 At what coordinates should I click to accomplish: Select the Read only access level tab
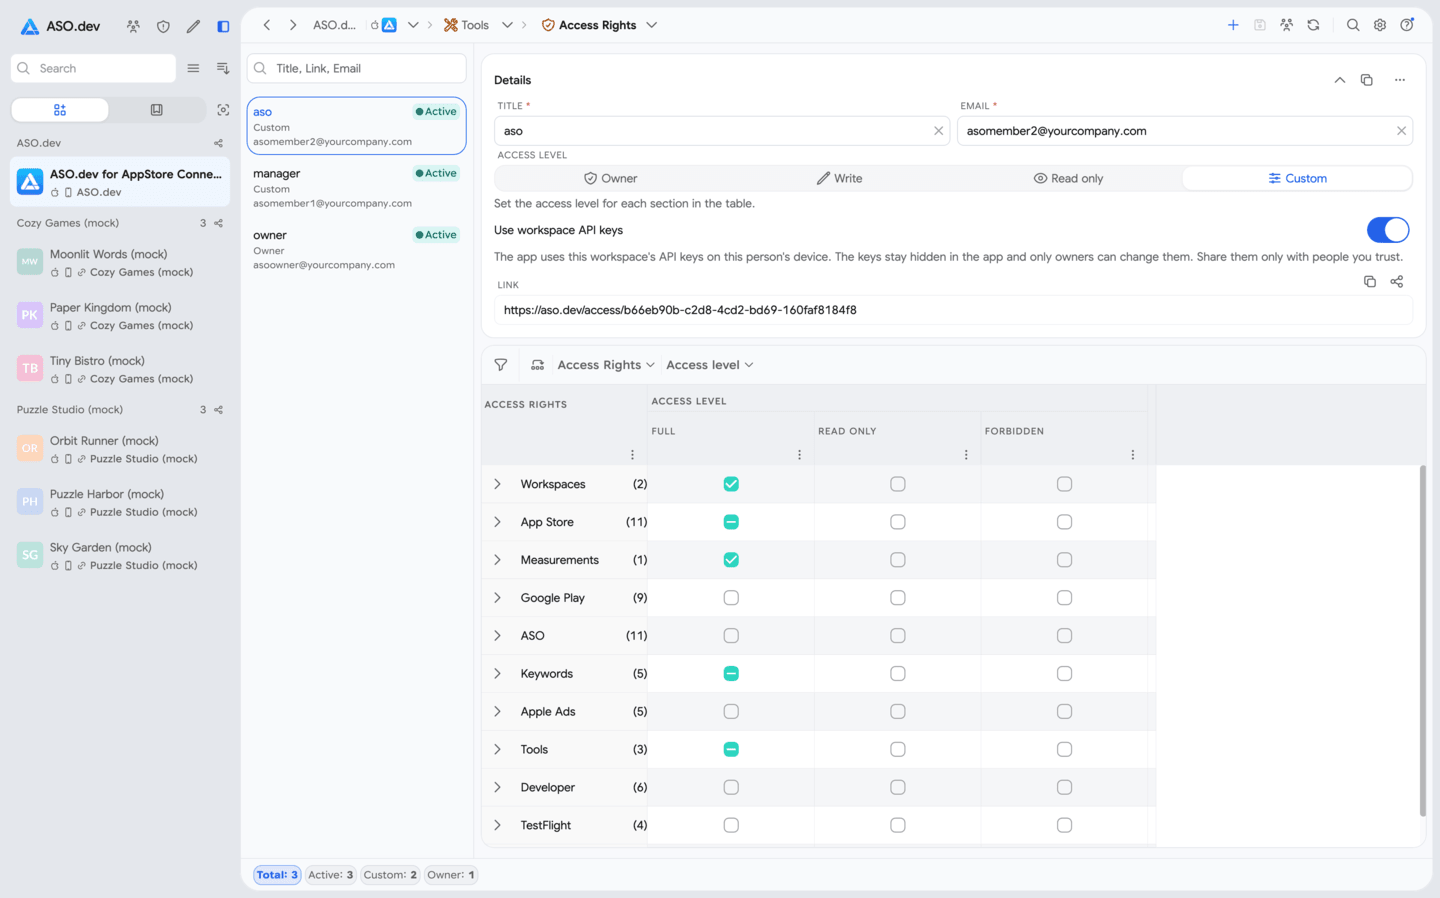pyautogui.click(x=1068, y=178)
